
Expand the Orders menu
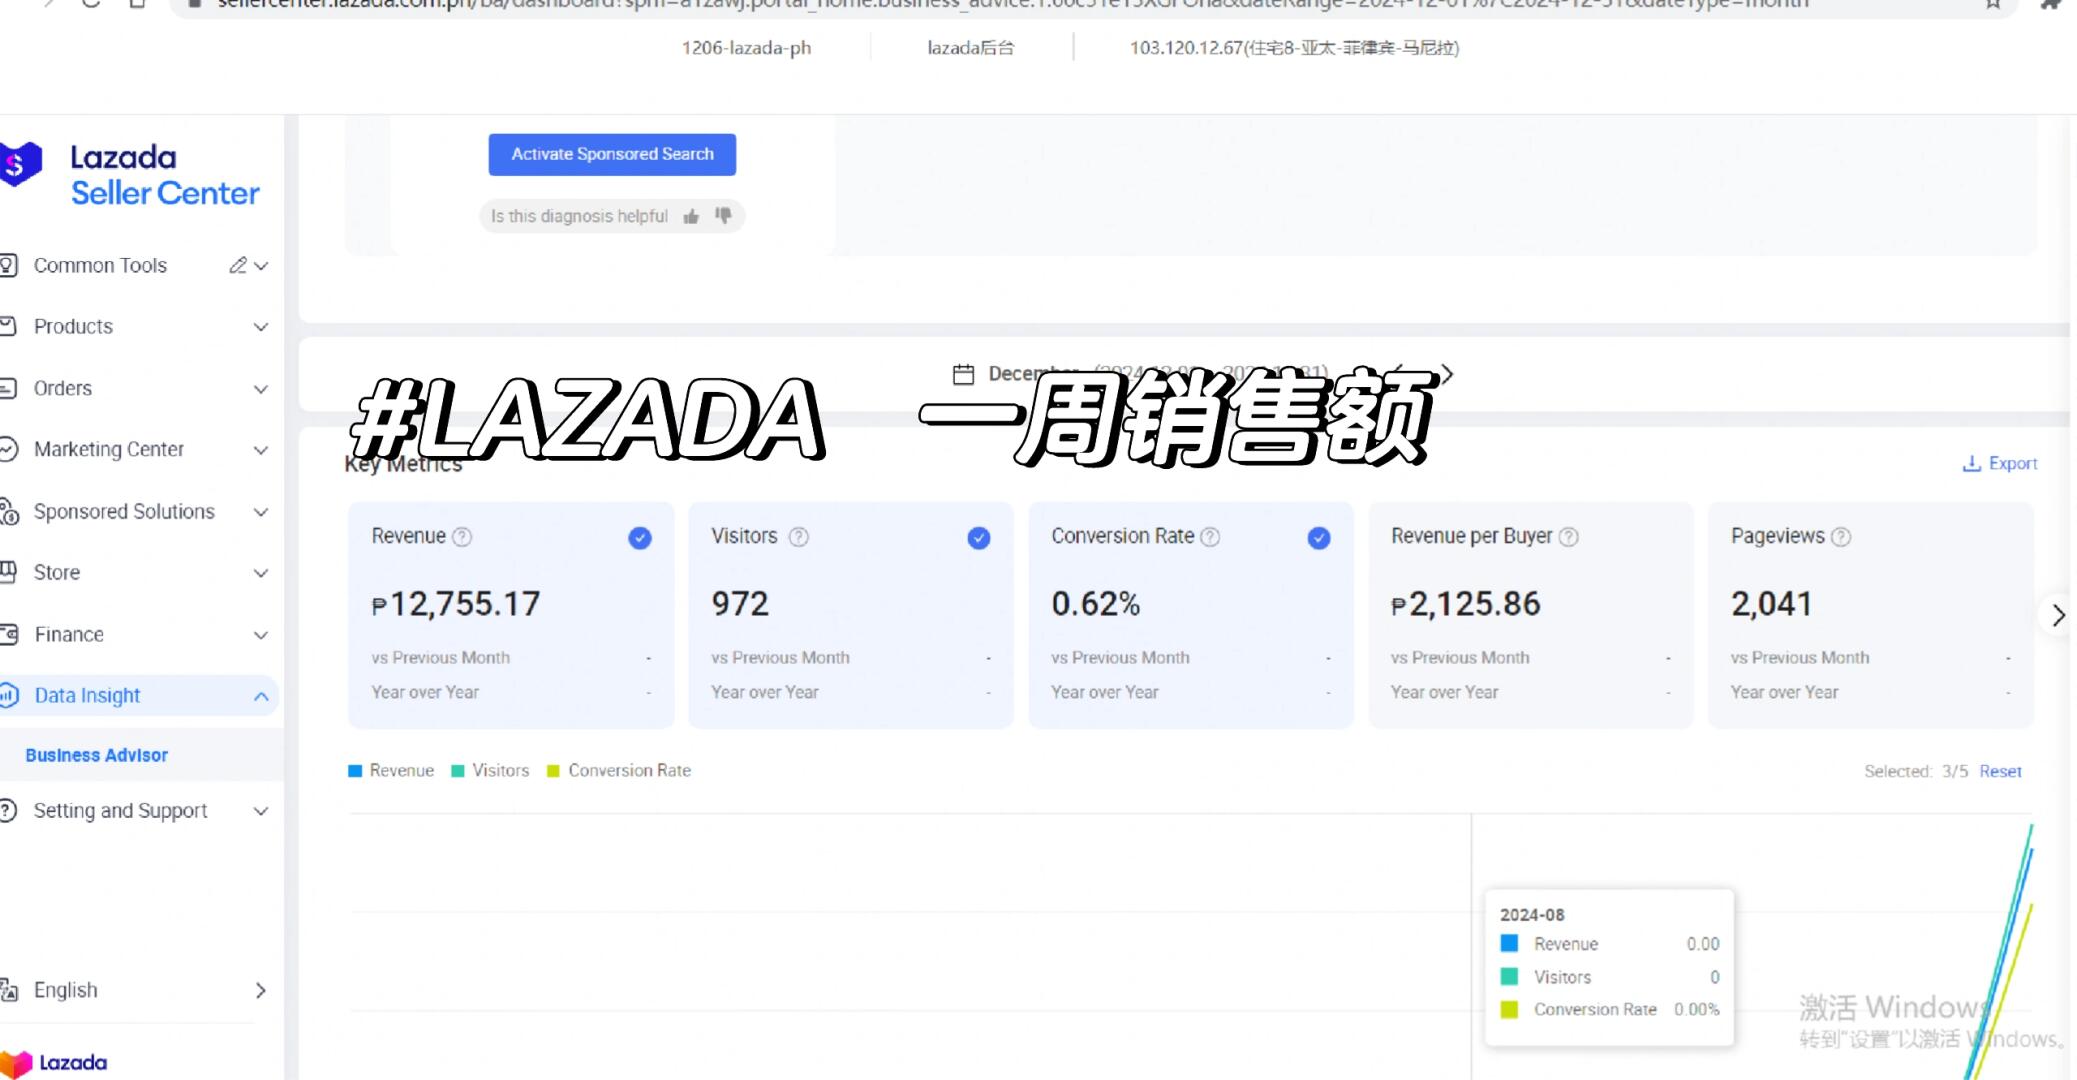click(x=261, y=389)
